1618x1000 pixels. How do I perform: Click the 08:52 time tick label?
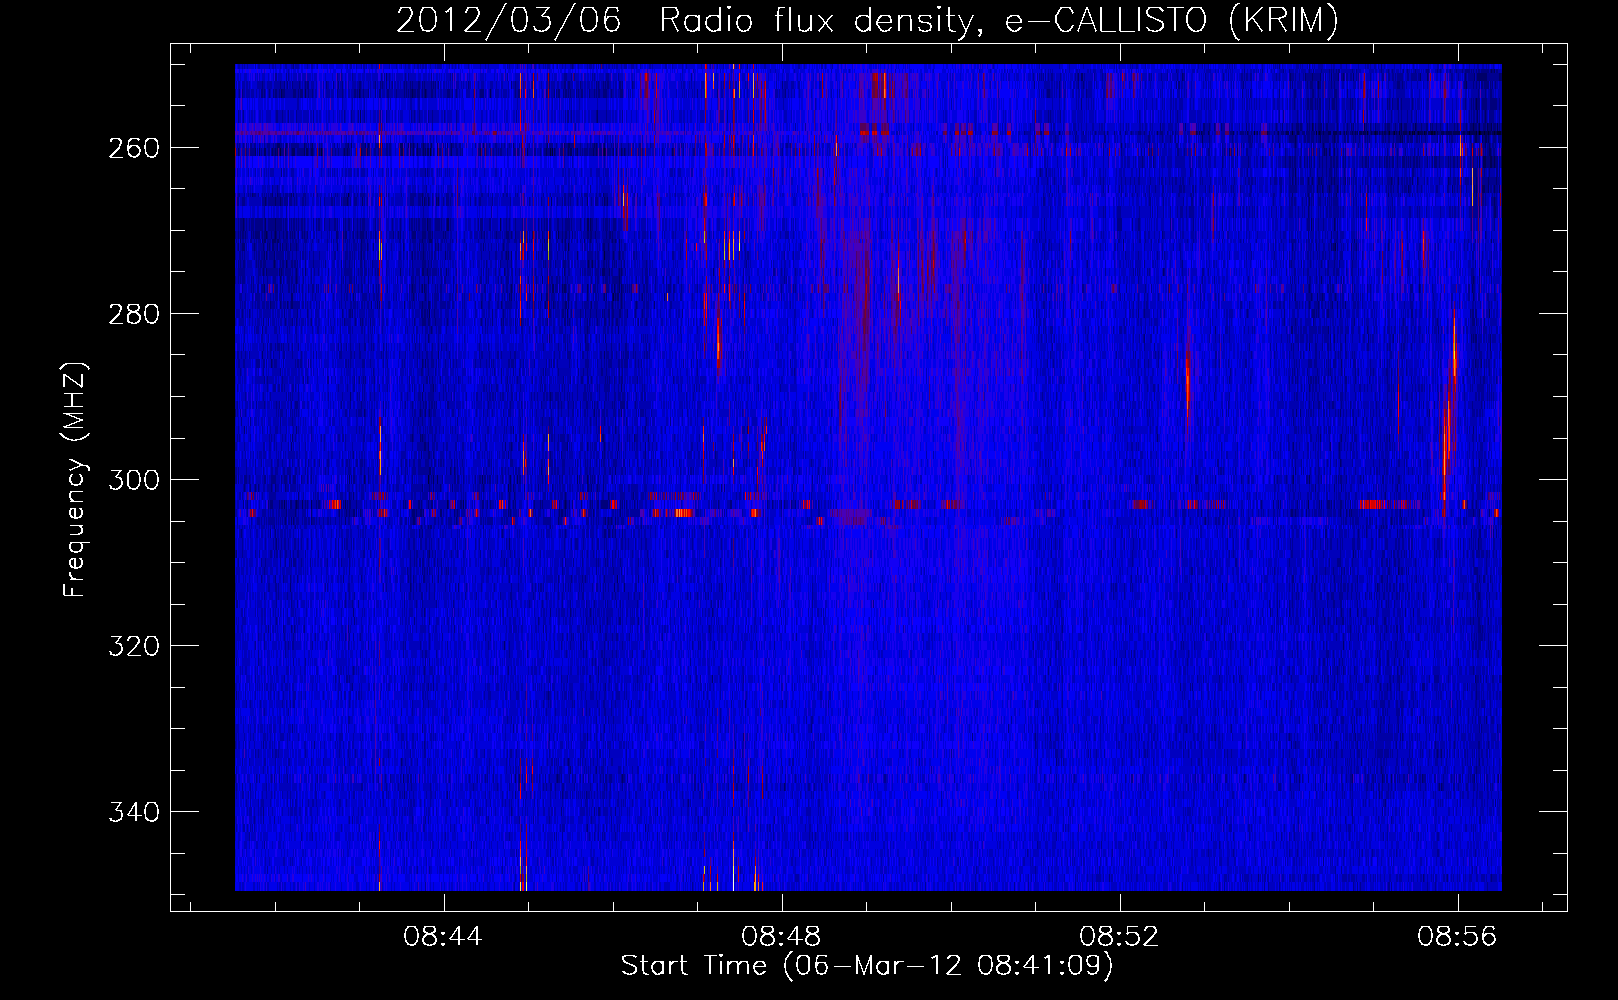1119,937
